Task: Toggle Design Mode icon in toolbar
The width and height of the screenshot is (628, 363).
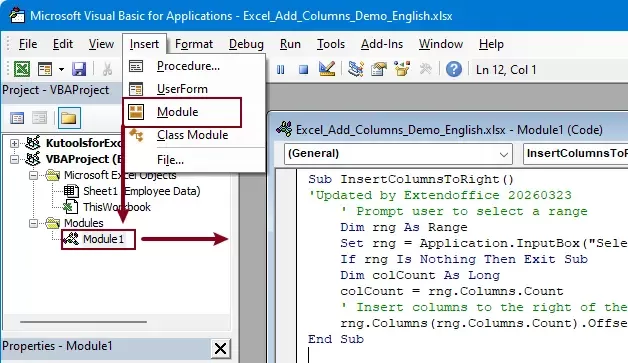Action: tap(327, 69)
